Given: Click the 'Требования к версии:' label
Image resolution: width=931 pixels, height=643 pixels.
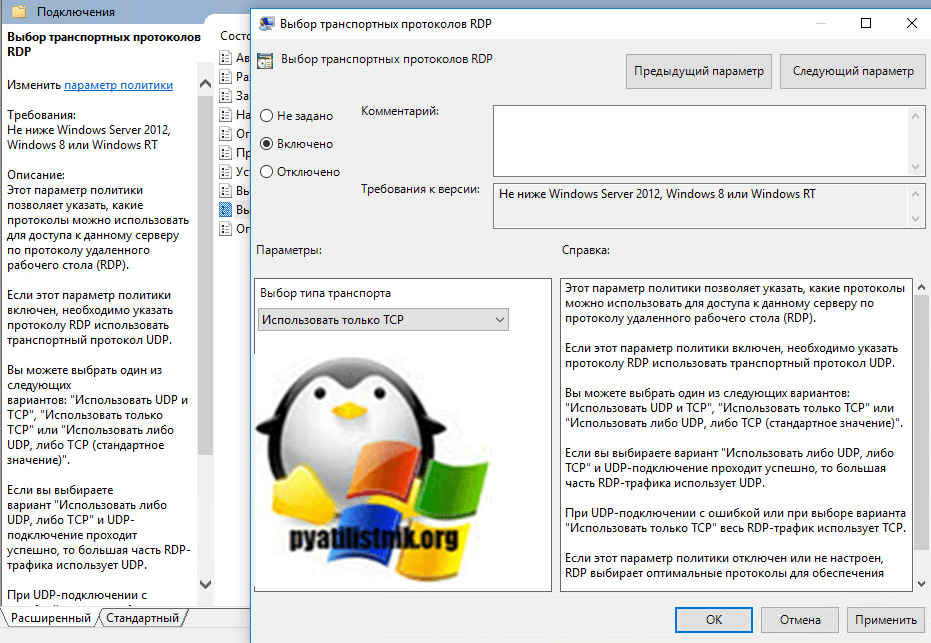Looking at the screenshot, I should (x=420, y=189).
